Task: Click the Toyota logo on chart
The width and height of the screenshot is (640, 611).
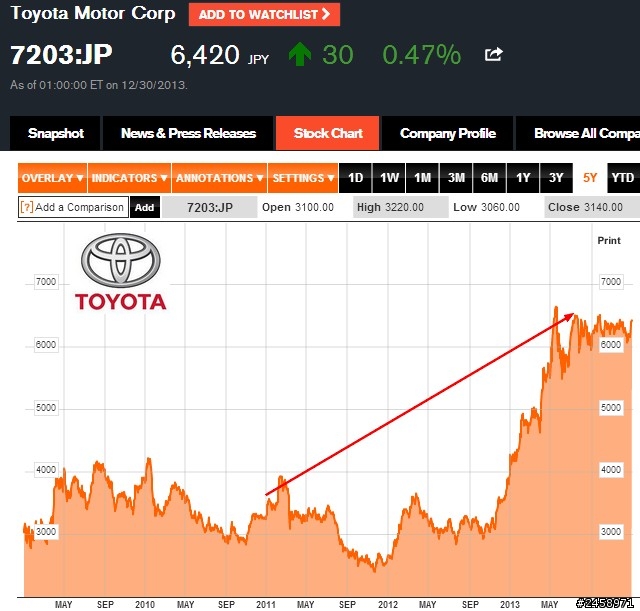Action: pyautogui.click(x=121, y=271)
